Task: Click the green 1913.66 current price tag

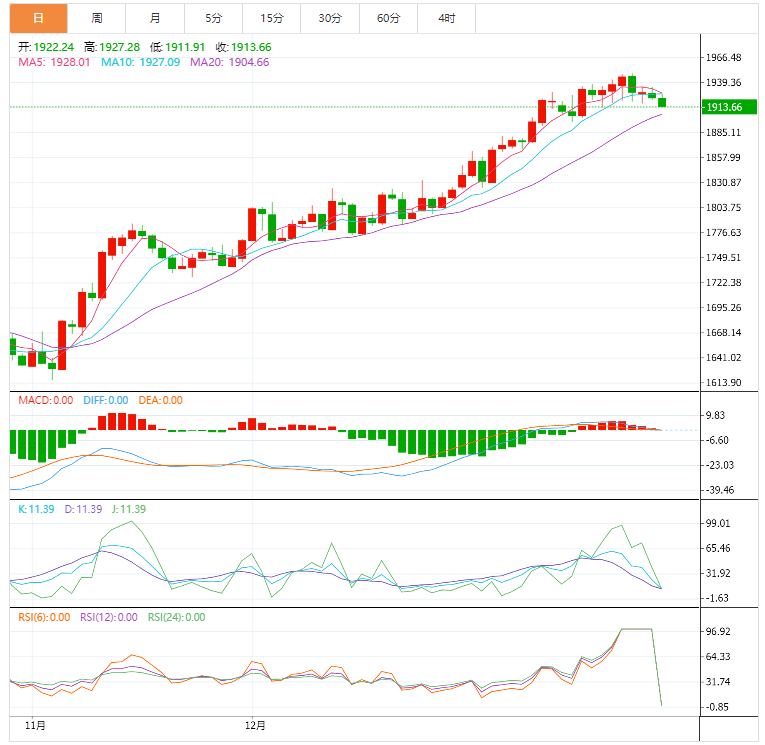Action: pos(723,107)
